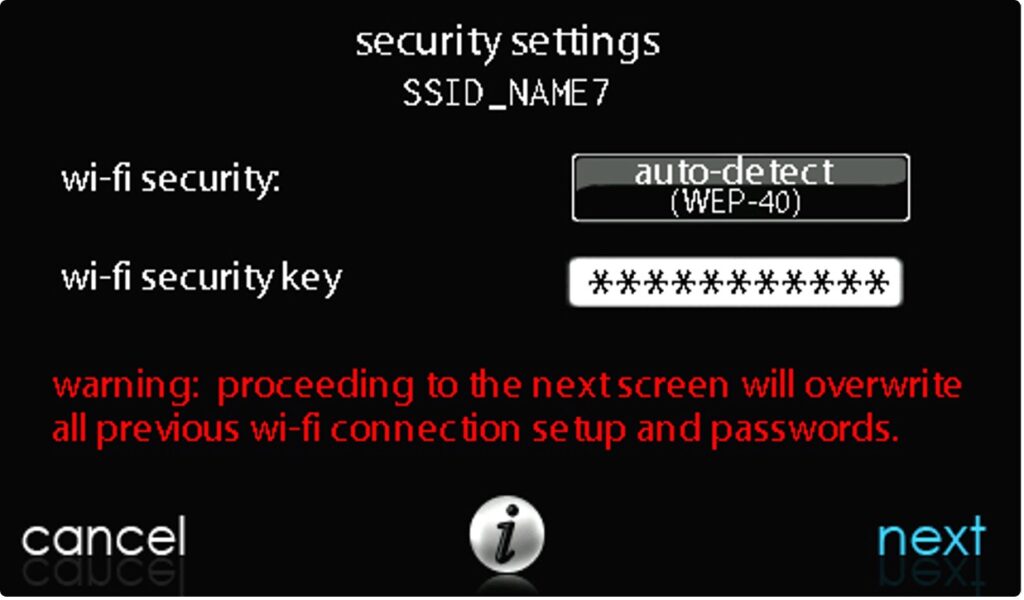Click the wi-fi security key label

tap(202, 279)
